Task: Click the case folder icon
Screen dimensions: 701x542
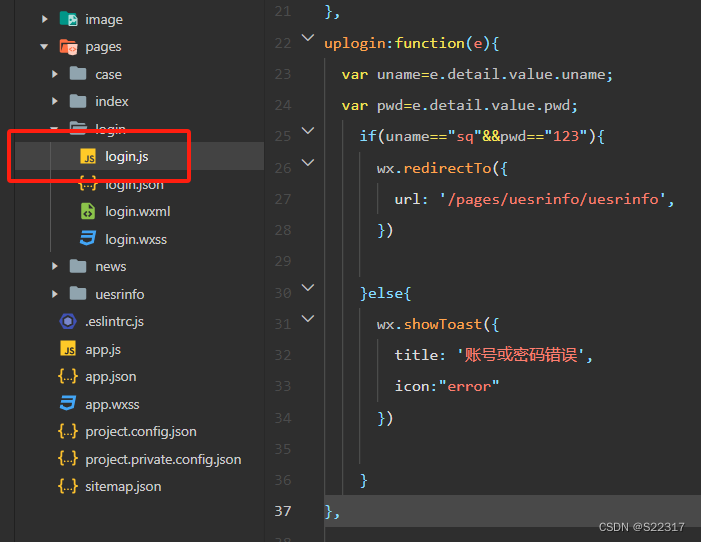Action: click(x=78, y=74)
